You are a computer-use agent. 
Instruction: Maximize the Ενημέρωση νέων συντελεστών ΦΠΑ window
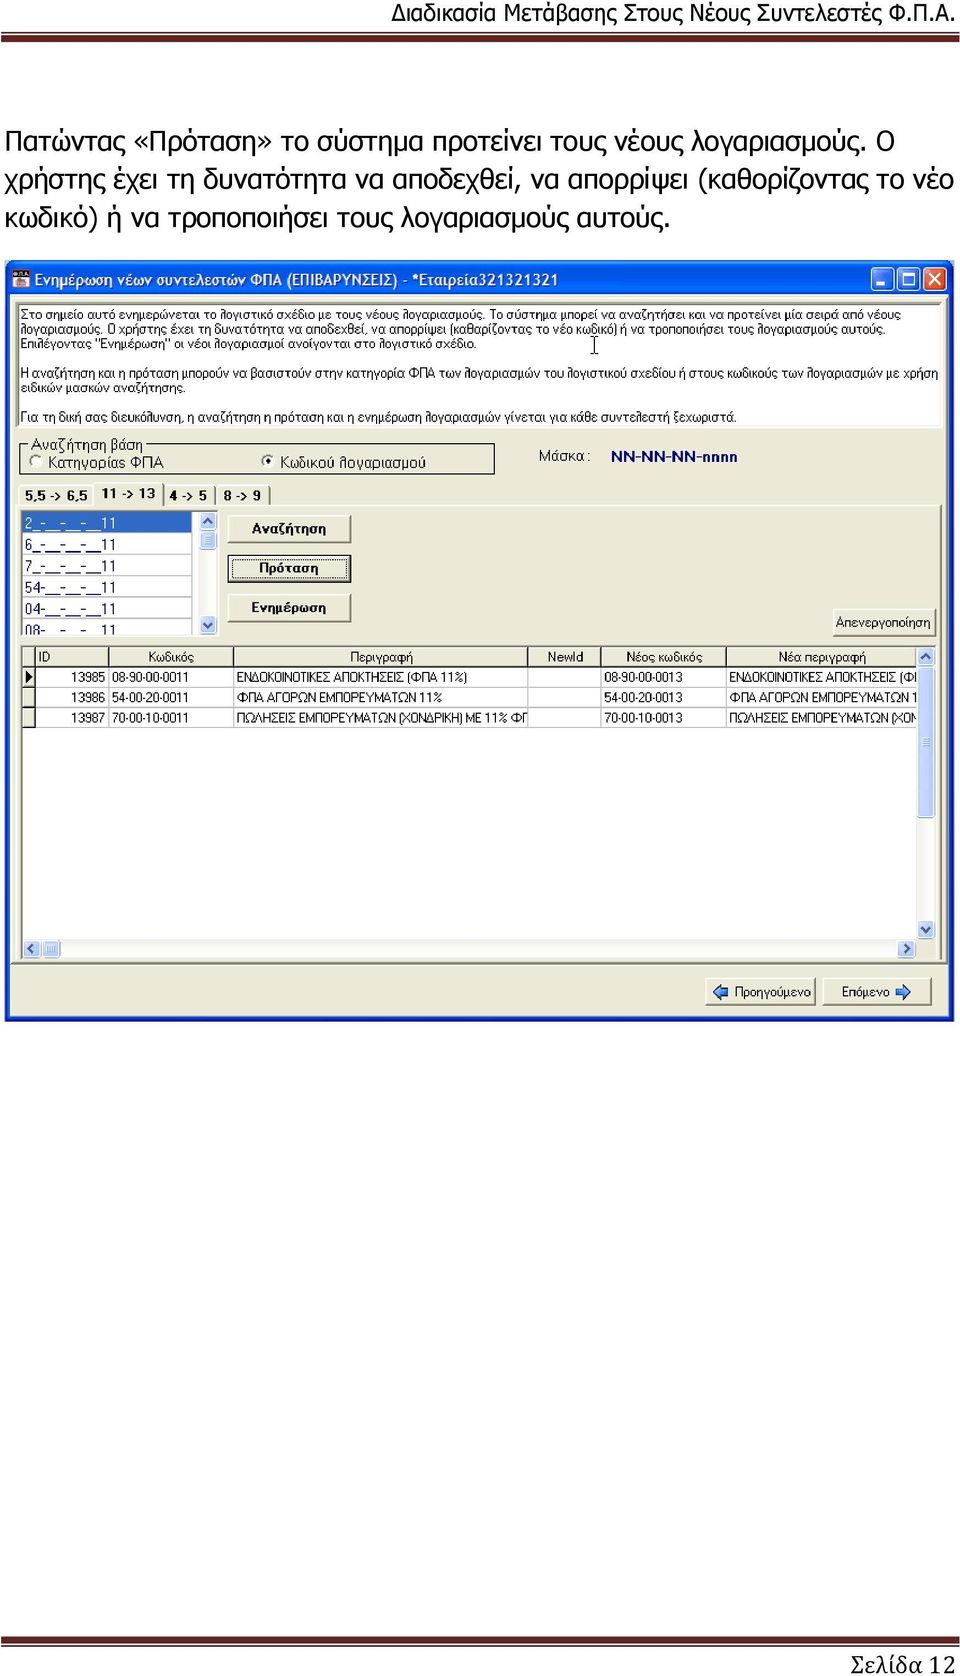[x=908, y=279]
